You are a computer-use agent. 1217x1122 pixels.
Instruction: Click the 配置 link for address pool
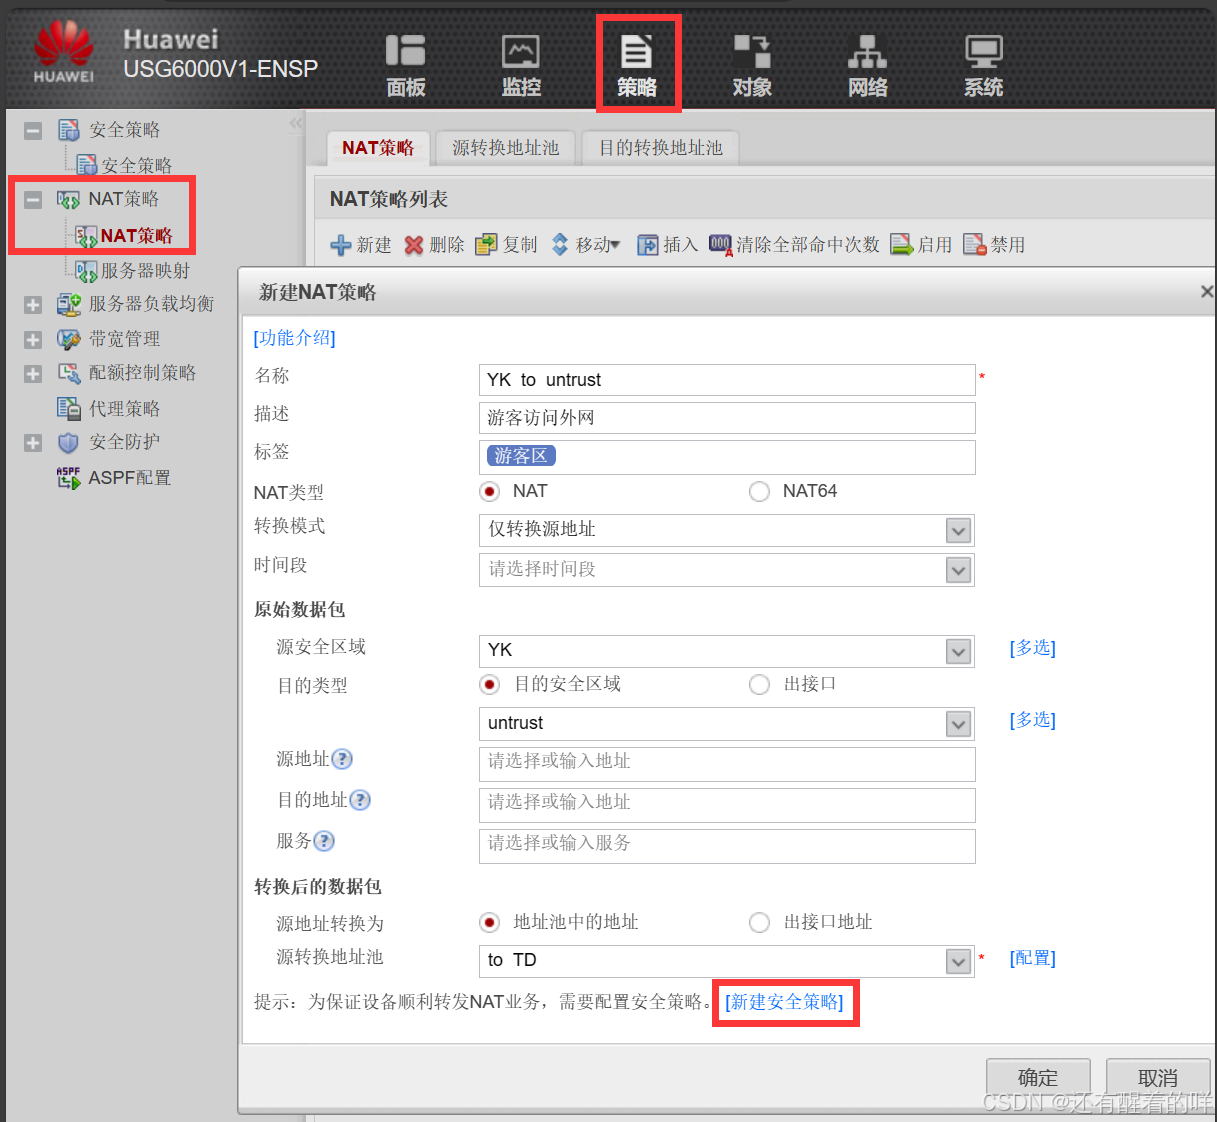coord(1033,958)
